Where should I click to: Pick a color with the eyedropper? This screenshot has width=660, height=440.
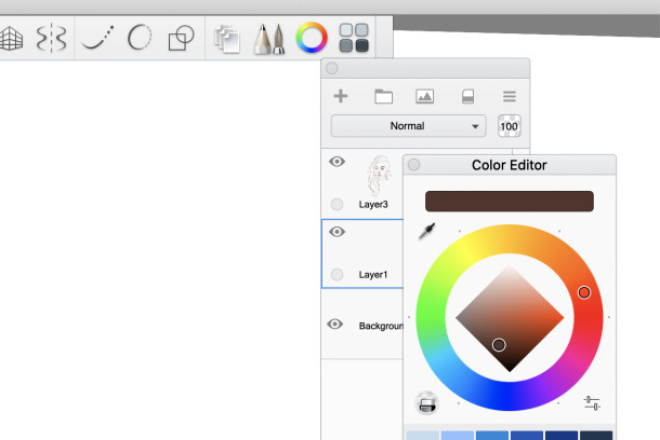(427, 232)
